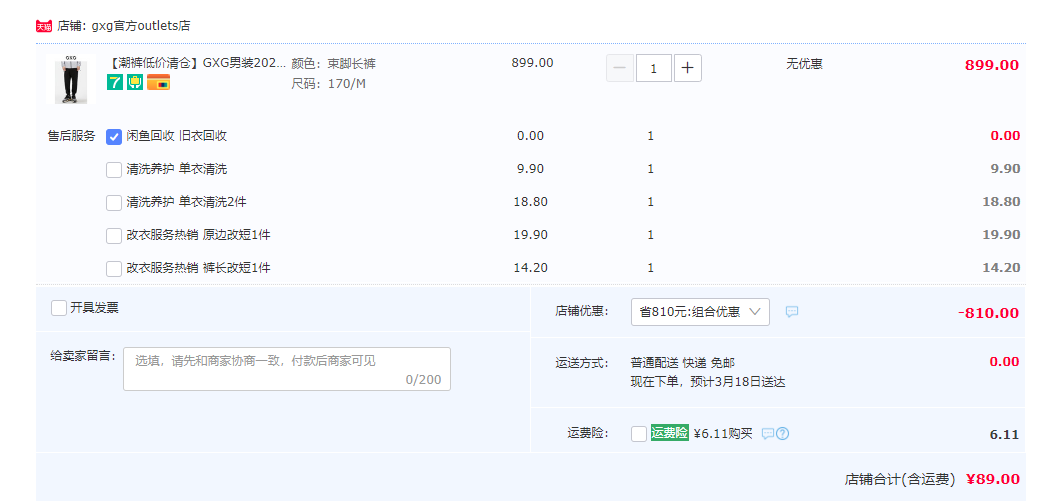Enable 清洗养护 单衣清洗2件 option
The height and width of the screenshot is (501, 1038).
[114, 203]
